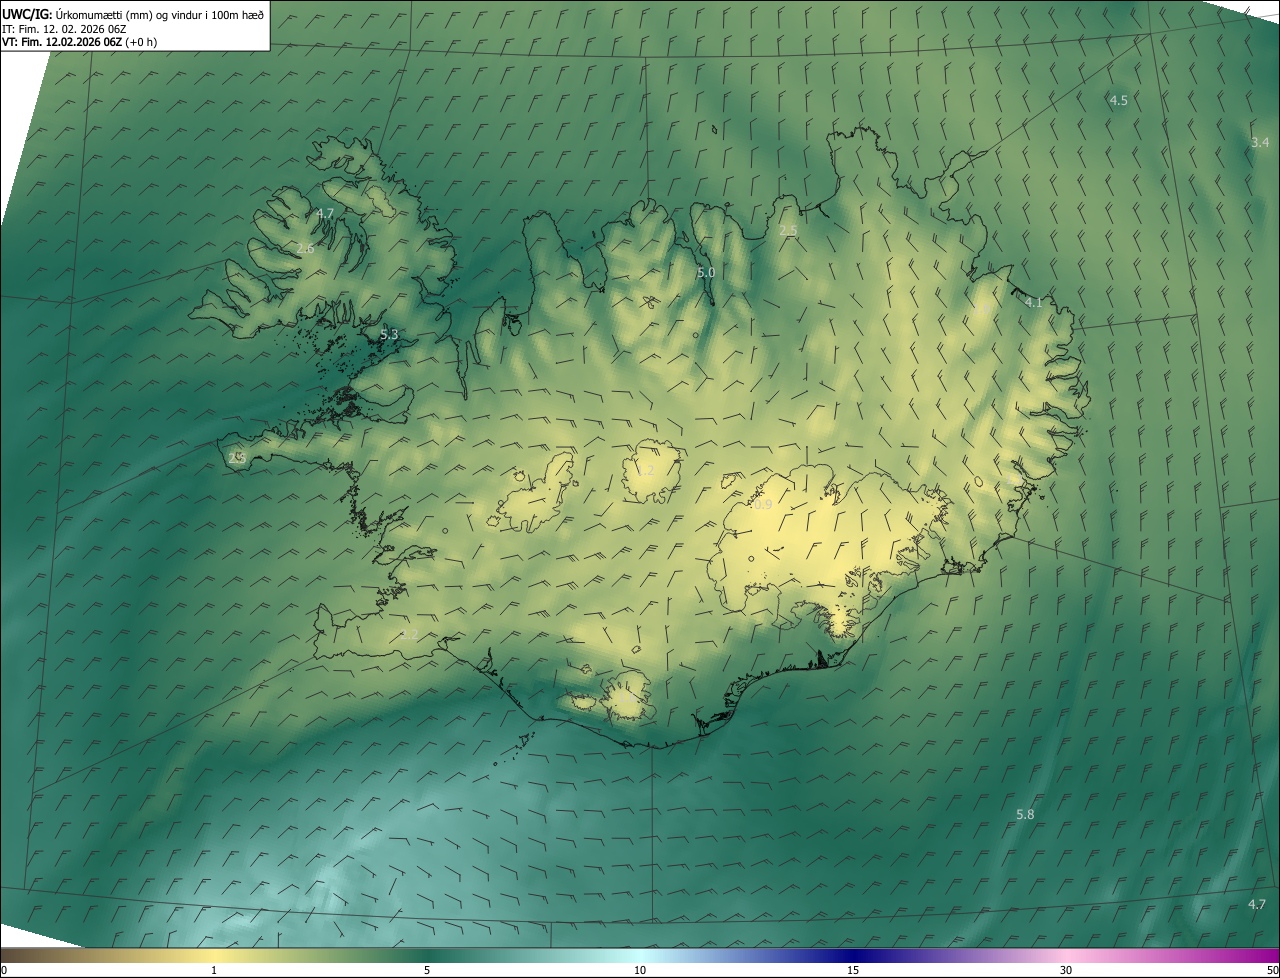Click the 0.9 value on the large glacier
The height and width of the screenshot is (978, 1280).
click(763, 505)
